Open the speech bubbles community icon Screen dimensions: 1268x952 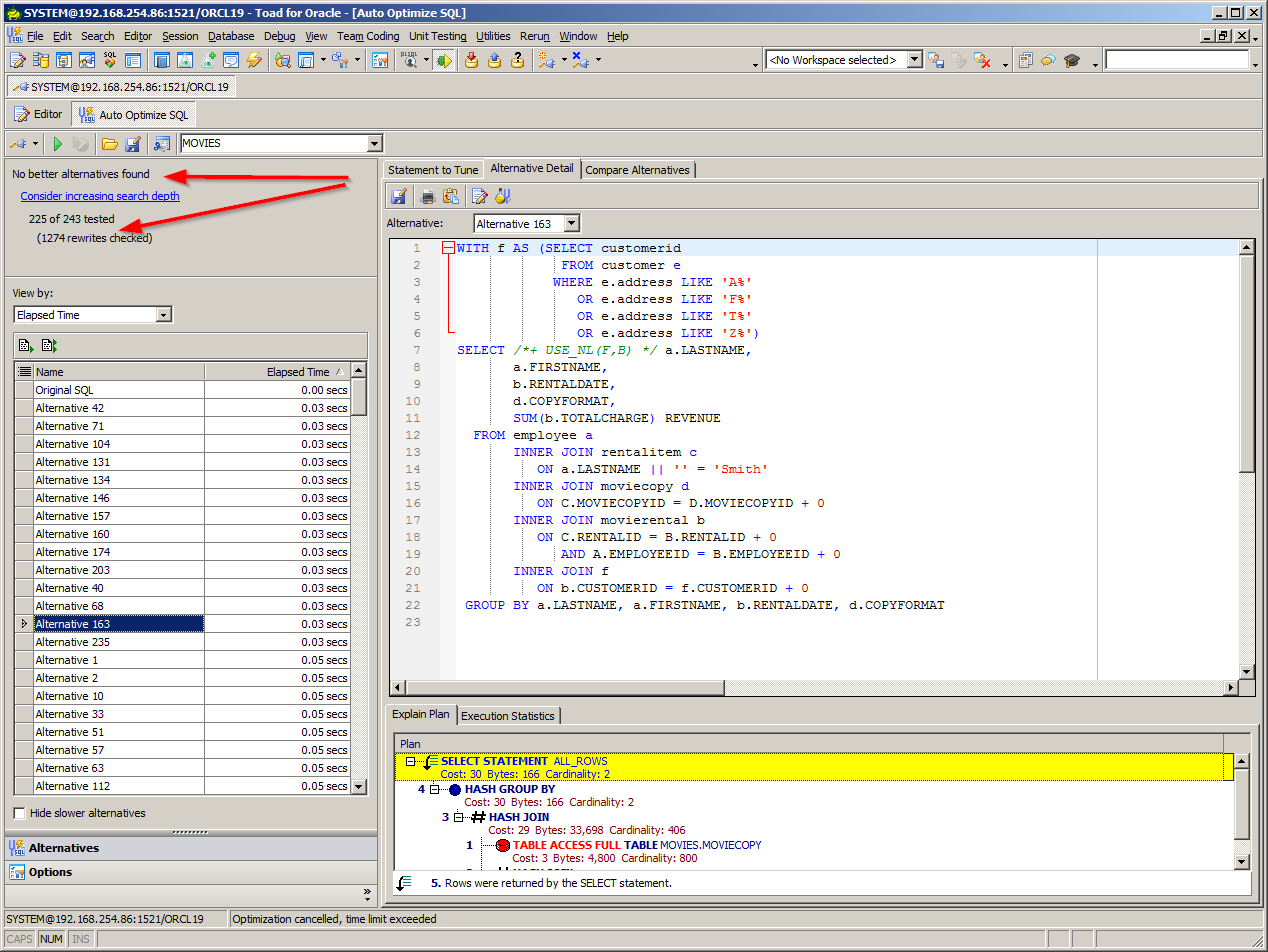click(1048, 60)
